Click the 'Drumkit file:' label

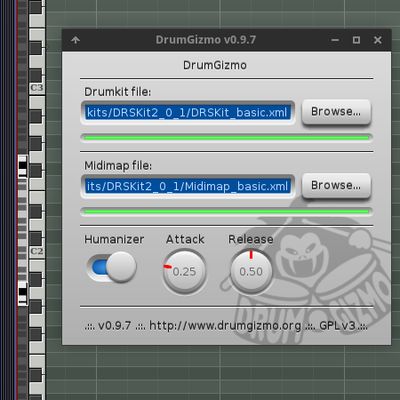click(118, 92)
